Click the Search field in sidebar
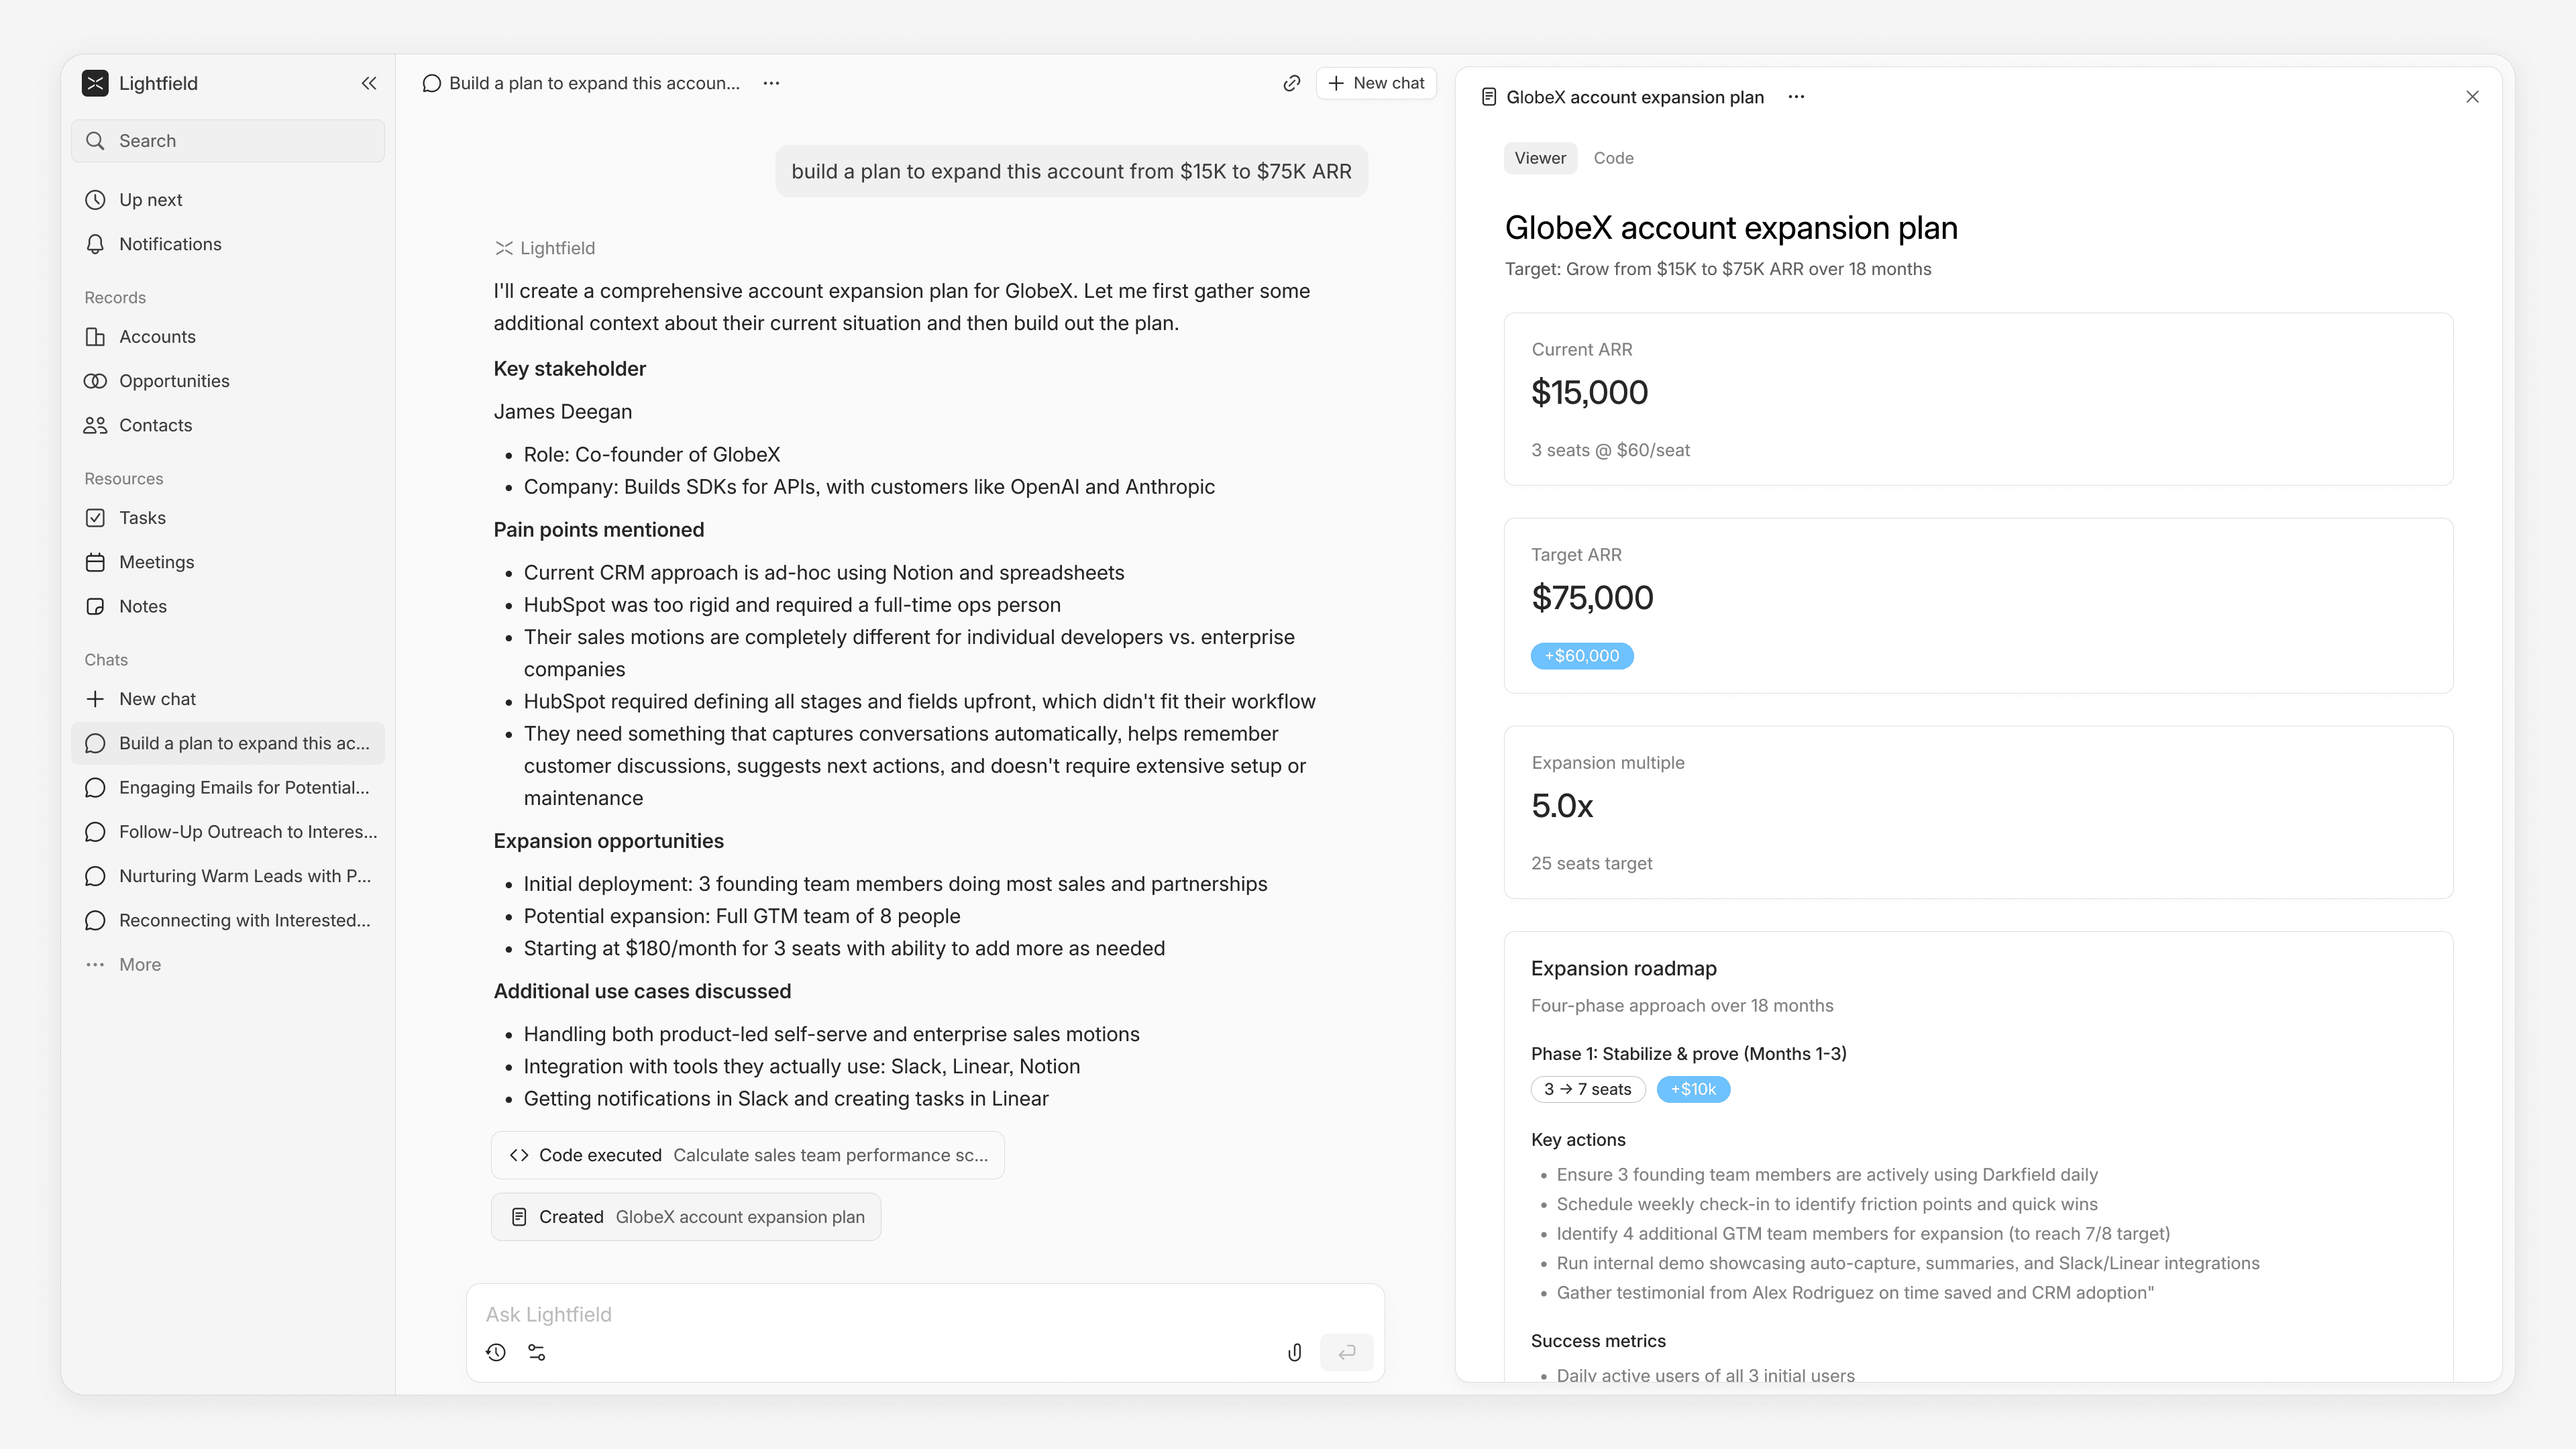Image resolution: width=2576 pixels, height=1449 pixels. [228, 141]
